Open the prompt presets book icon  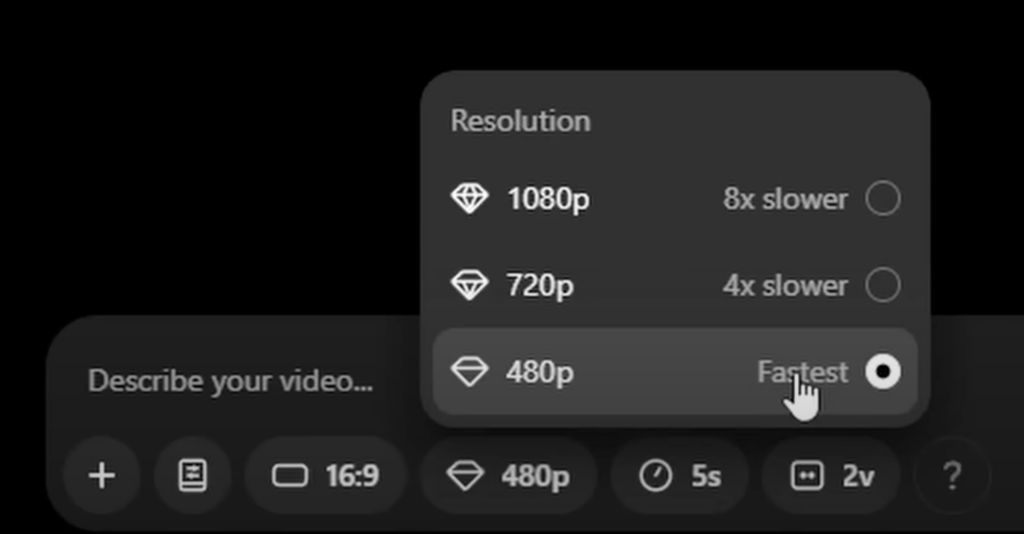[193, 475]
